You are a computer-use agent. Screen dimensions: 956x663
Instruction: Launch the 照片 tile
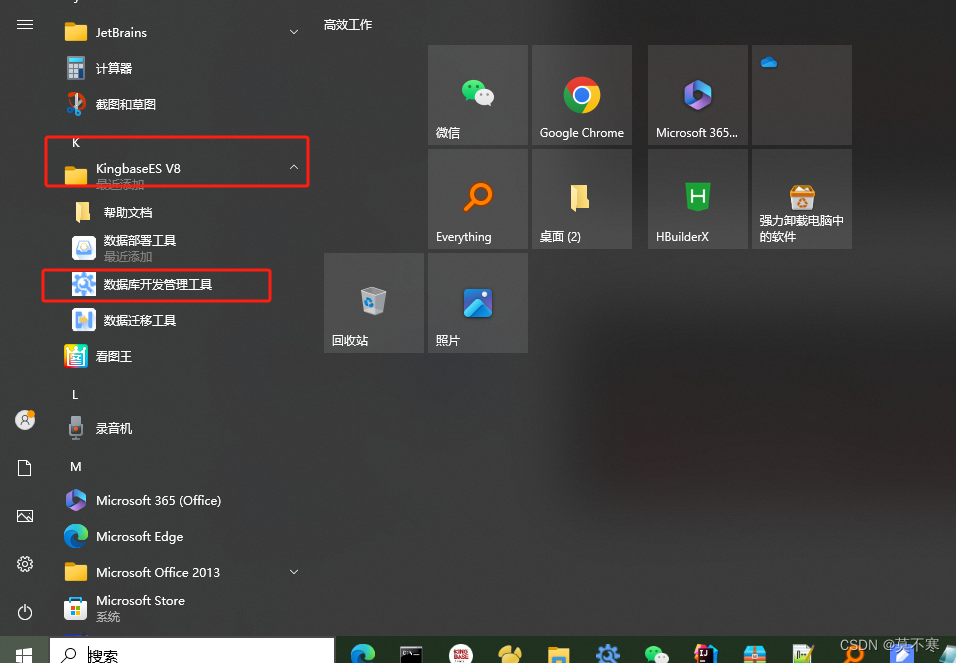[x=478, y=303]
